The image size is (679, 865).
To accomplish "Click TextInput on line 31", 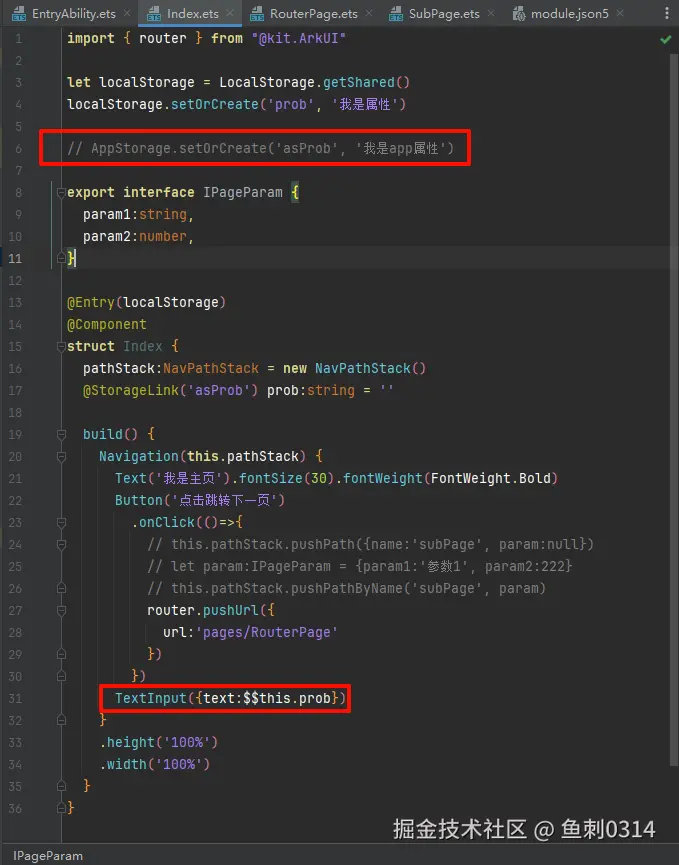I will pos(151,698).
